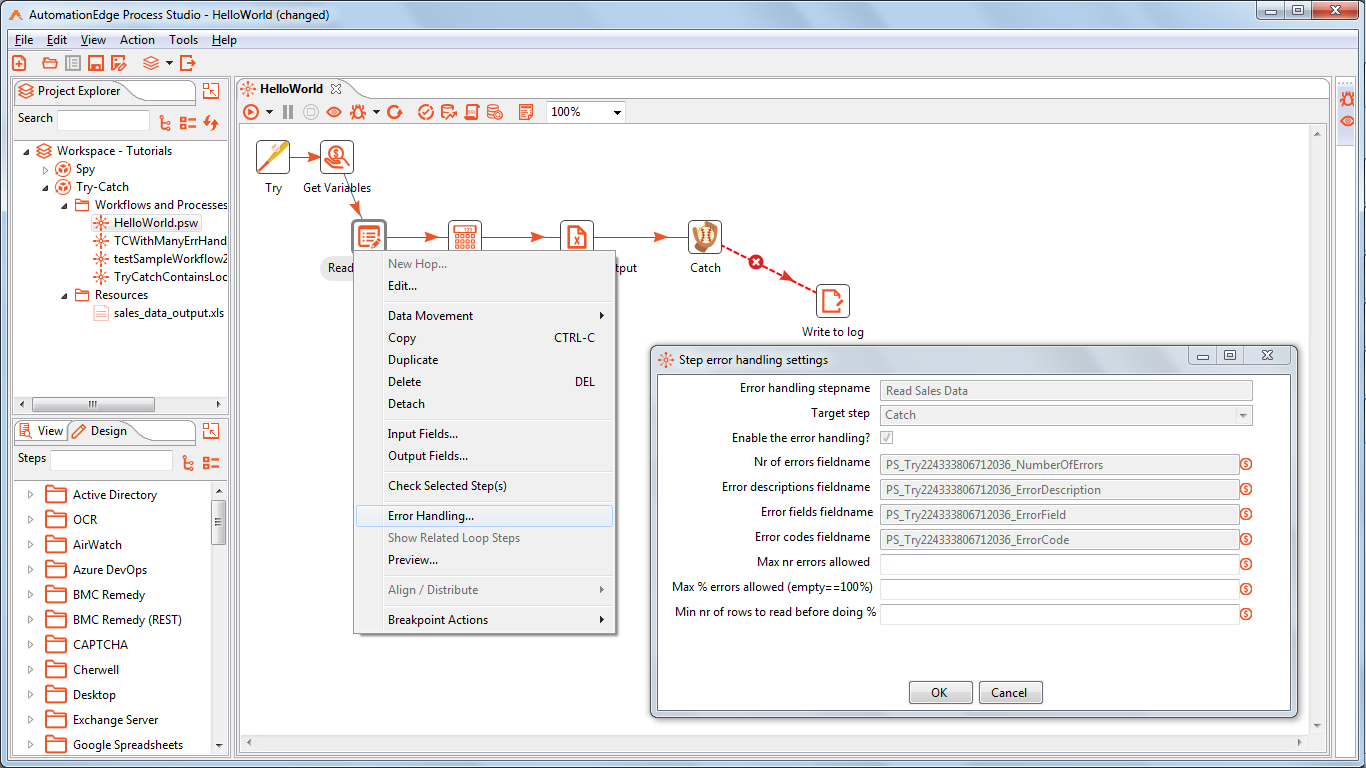Collapse the Workflows and Processes folder

click(64, 205)
